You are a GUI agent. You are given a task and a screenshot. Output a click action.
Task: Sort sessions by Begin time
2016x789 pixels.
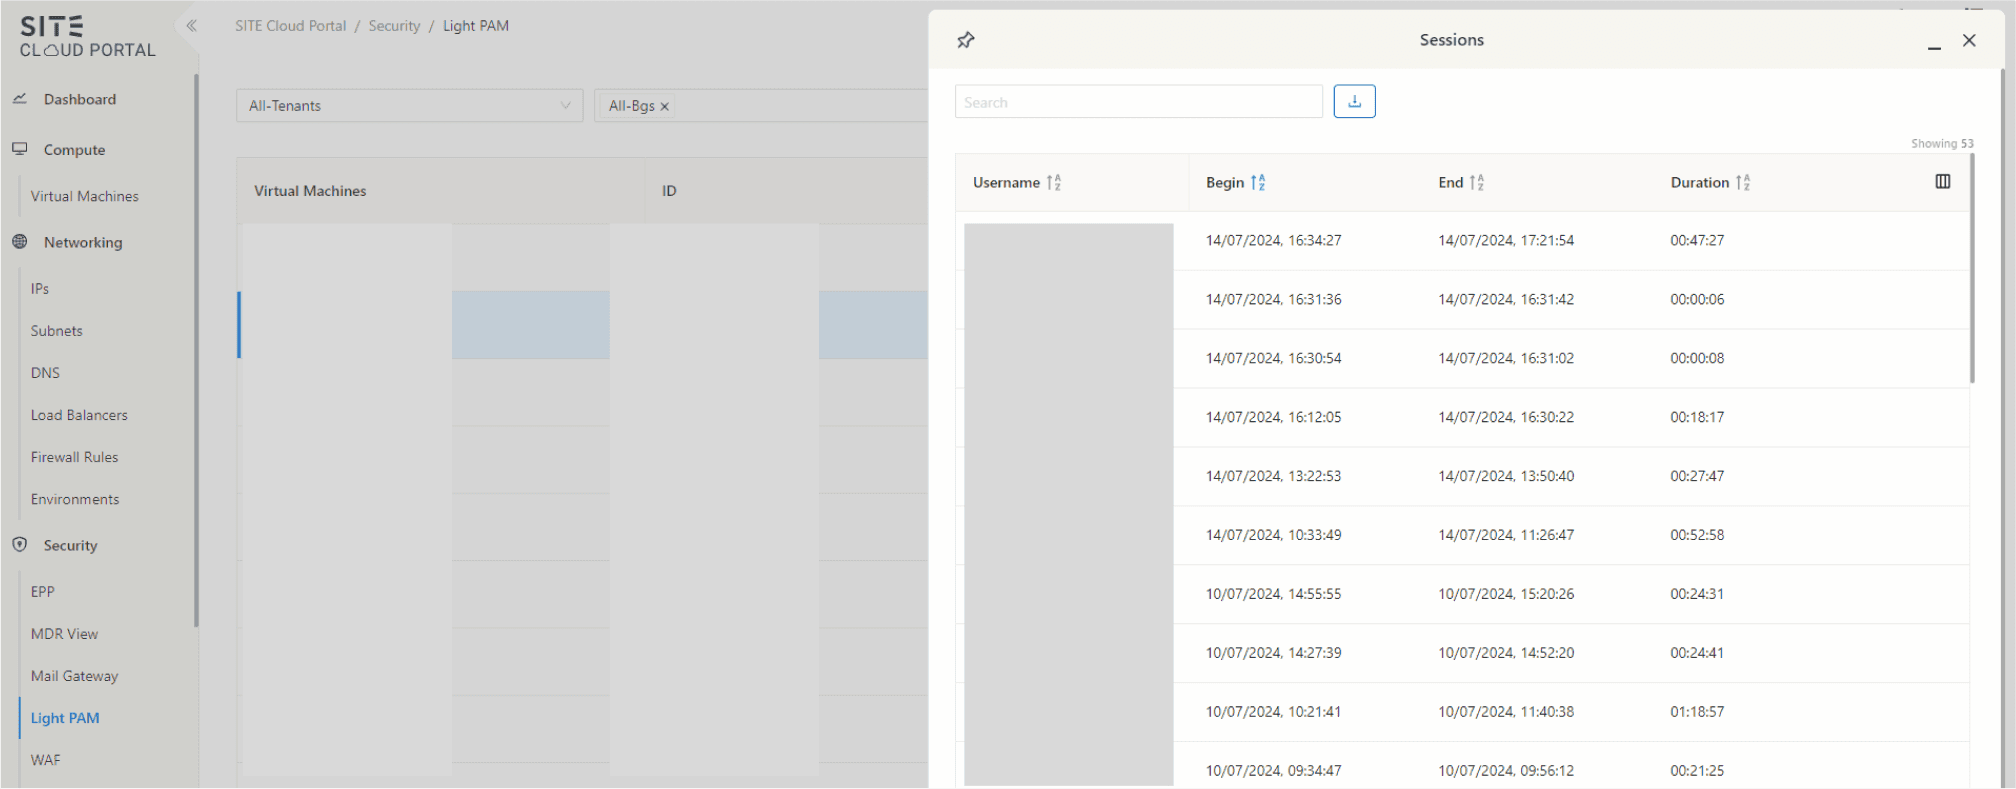[1257, 183]
